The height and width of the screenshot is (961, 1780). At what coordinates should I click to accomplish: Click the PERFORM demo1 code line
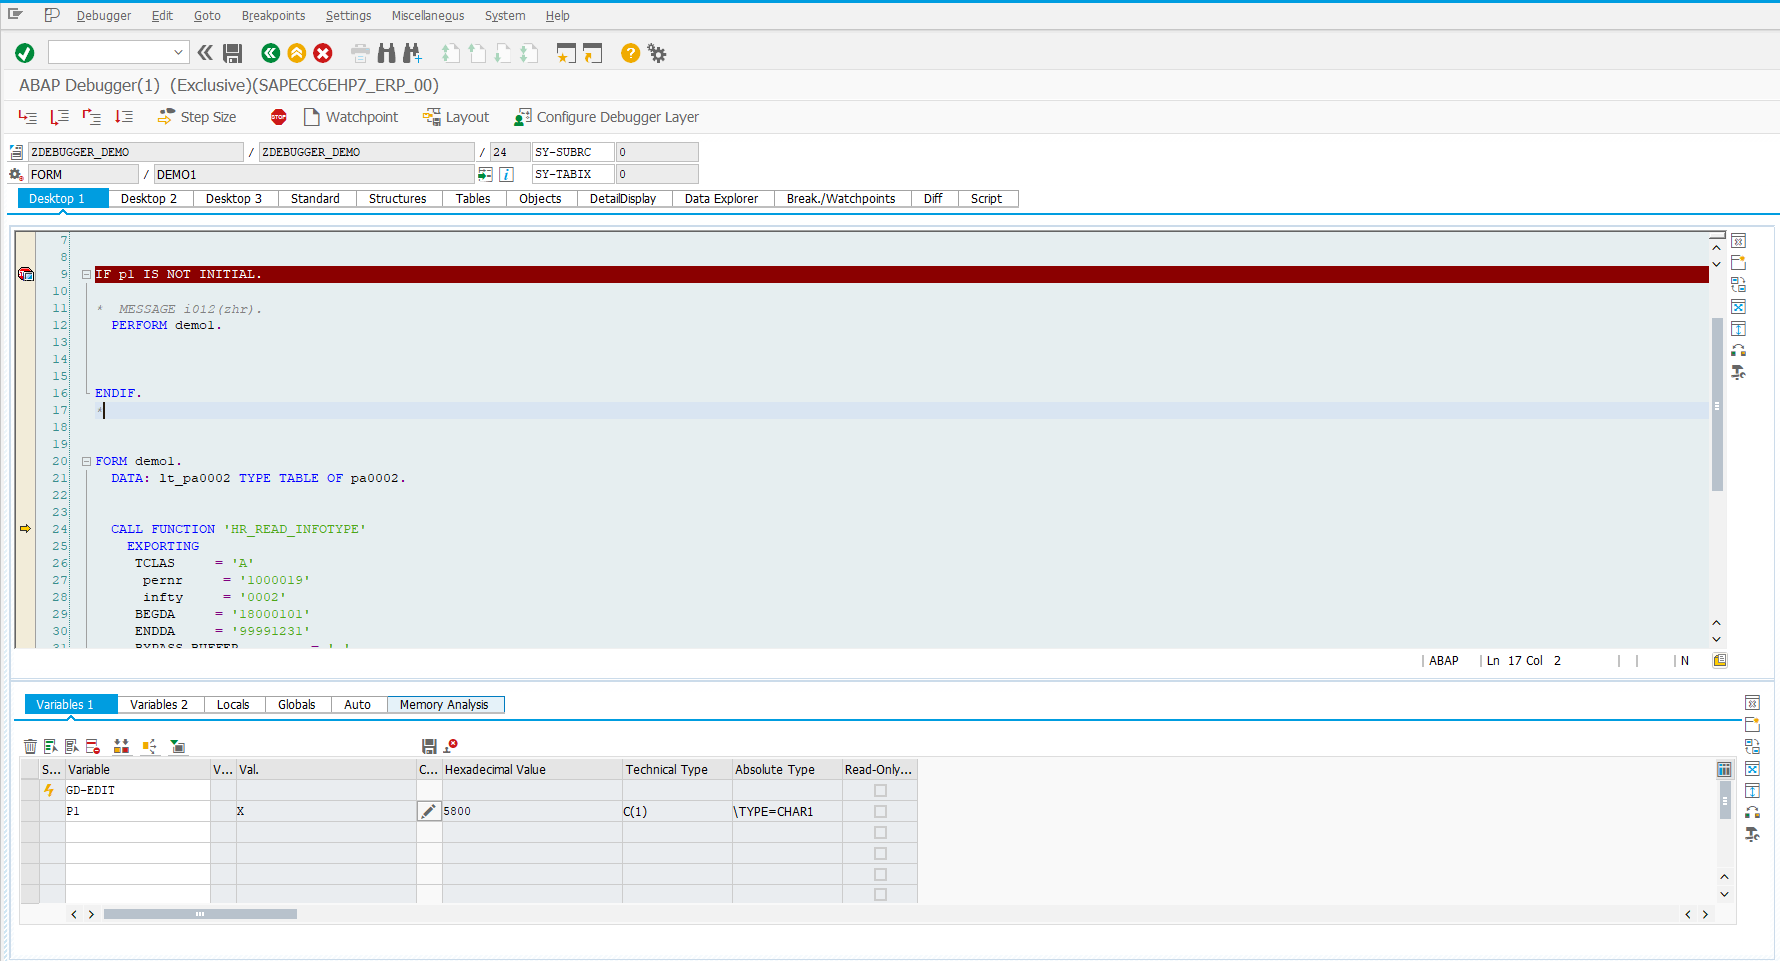click(166, 325)
